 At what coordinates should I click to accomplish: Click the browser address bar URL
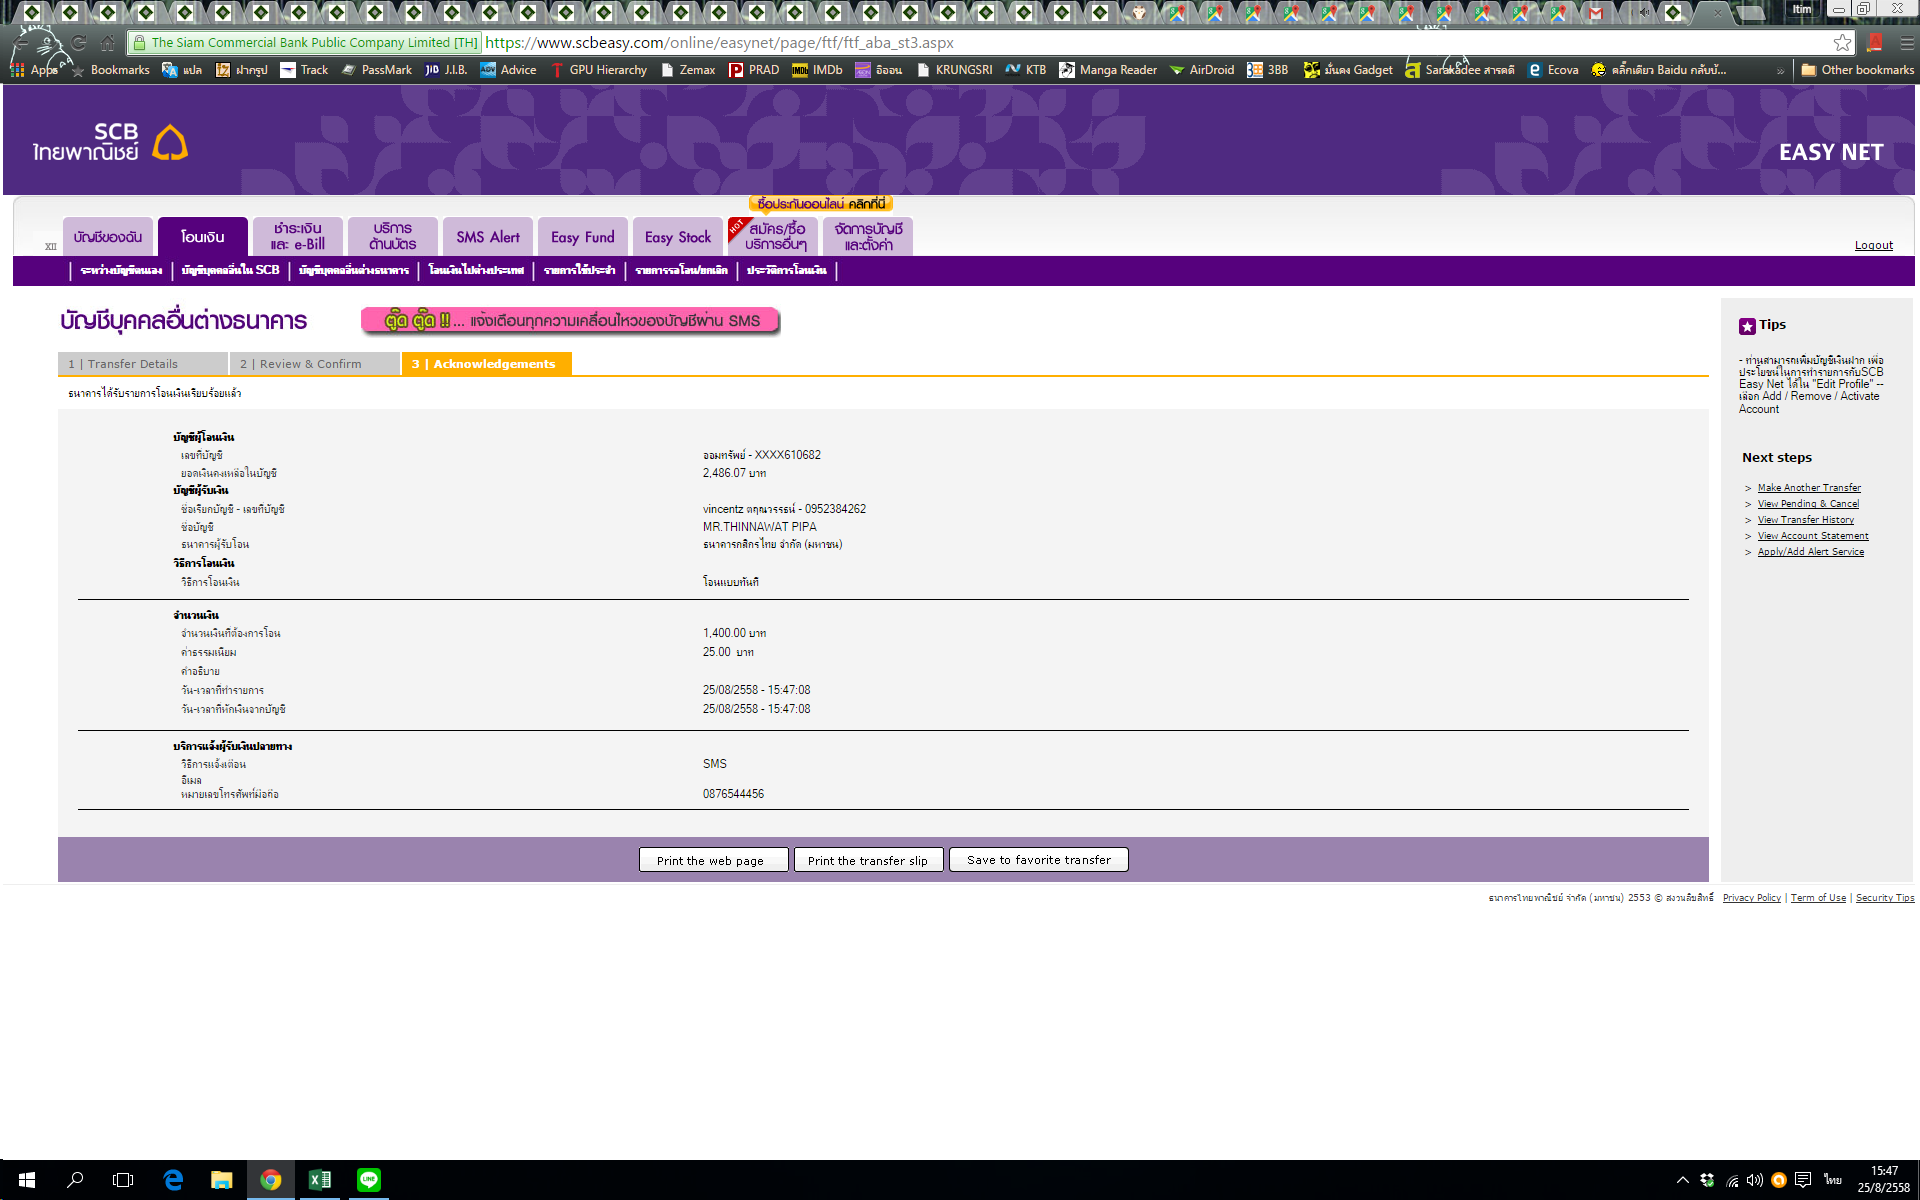click(720, 43)
